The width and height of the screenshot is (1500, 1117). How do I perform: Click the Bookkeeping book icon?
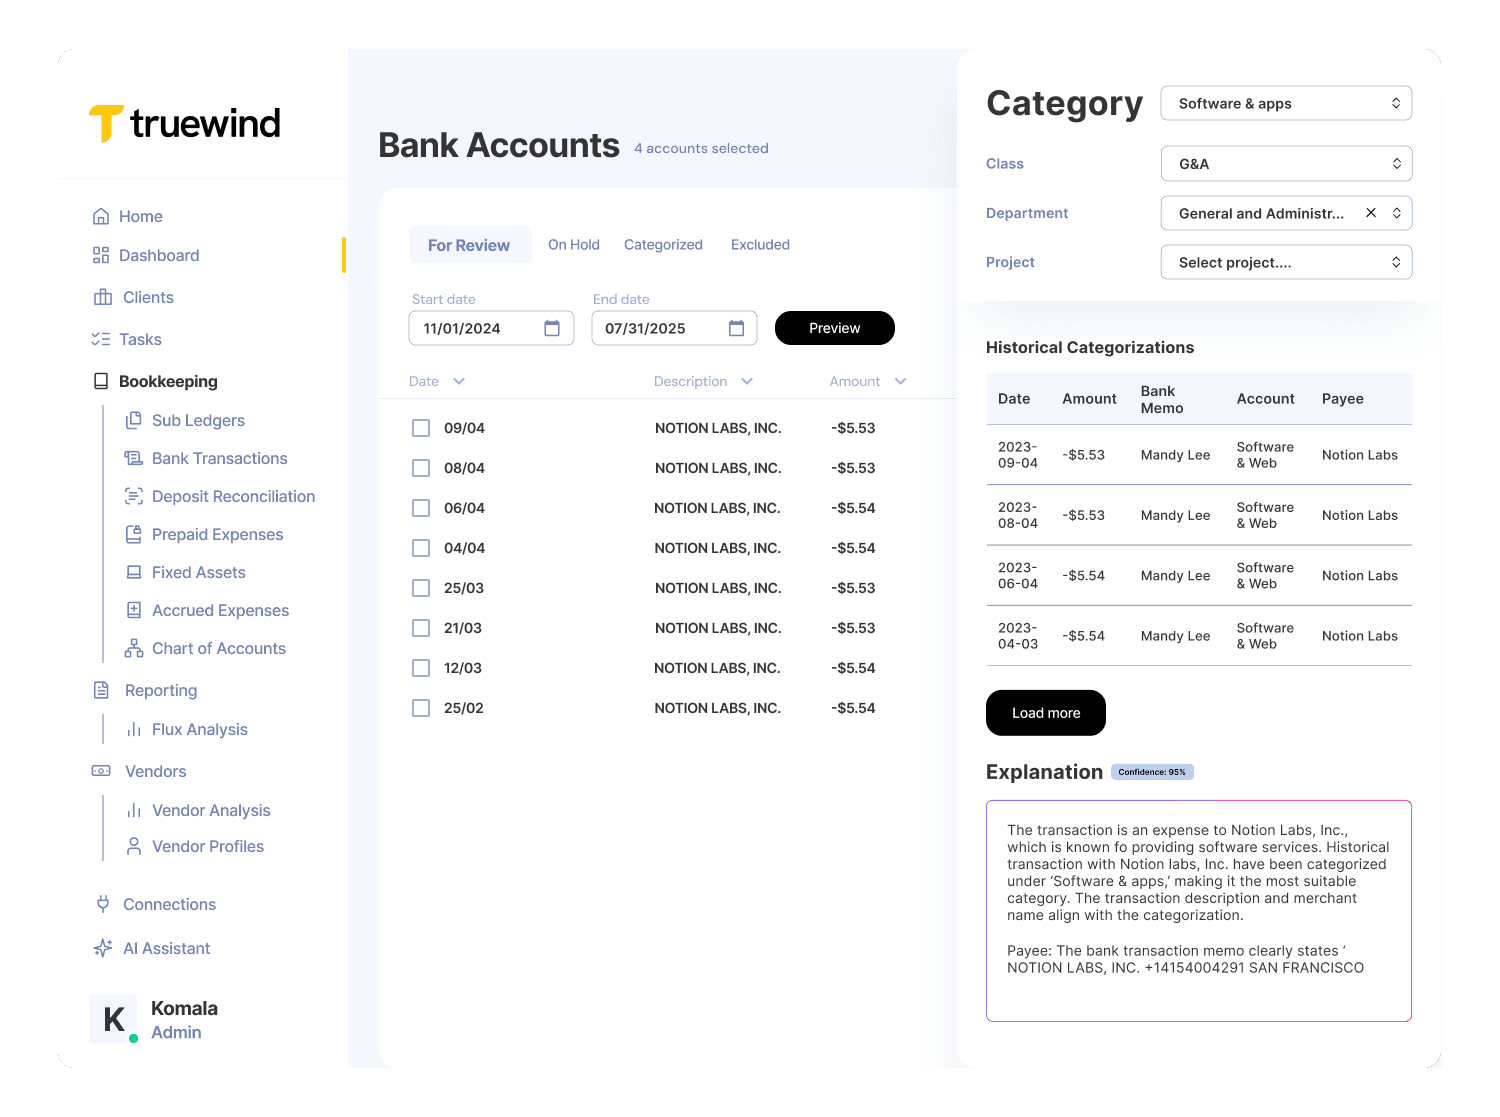pyautogui.click(x=101, y=381)
